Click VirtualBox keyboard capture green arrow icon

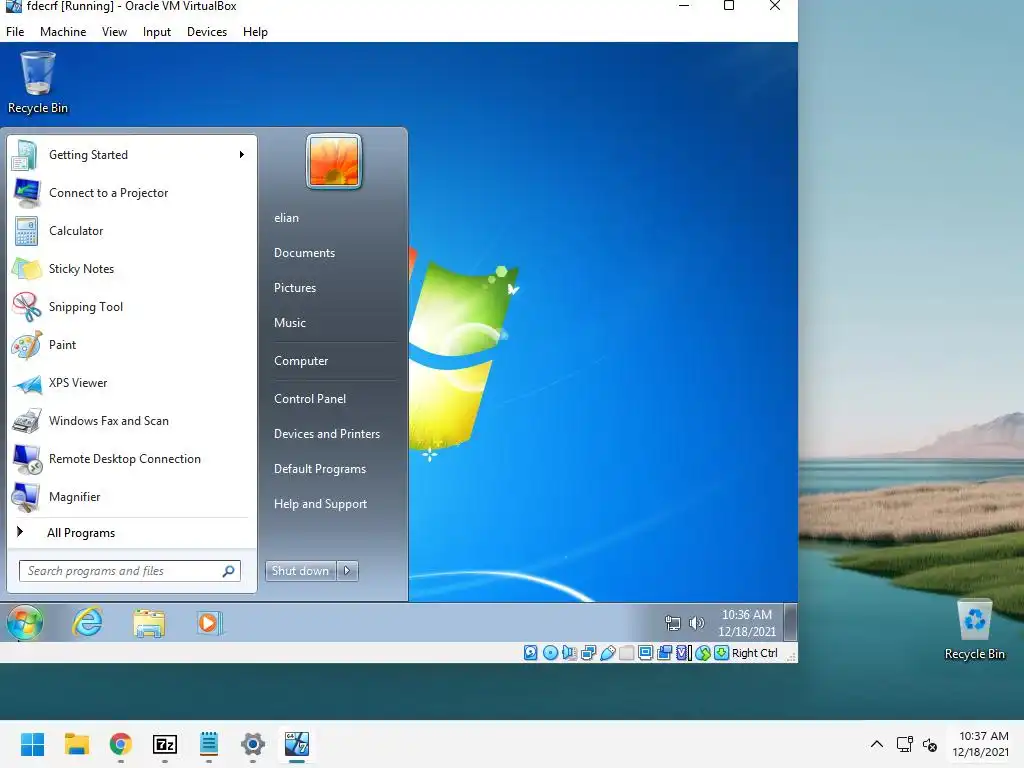721,652
